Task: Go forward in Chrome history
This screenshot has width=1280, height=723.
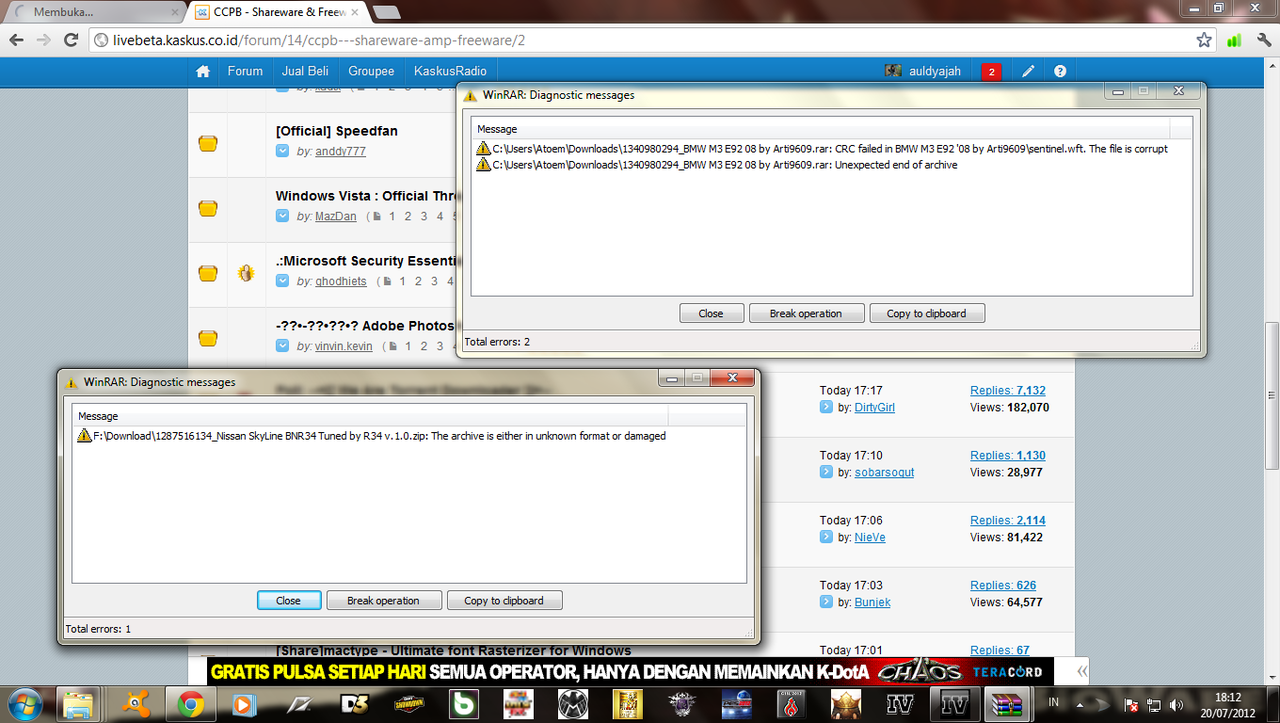Action: click(44, 40)
